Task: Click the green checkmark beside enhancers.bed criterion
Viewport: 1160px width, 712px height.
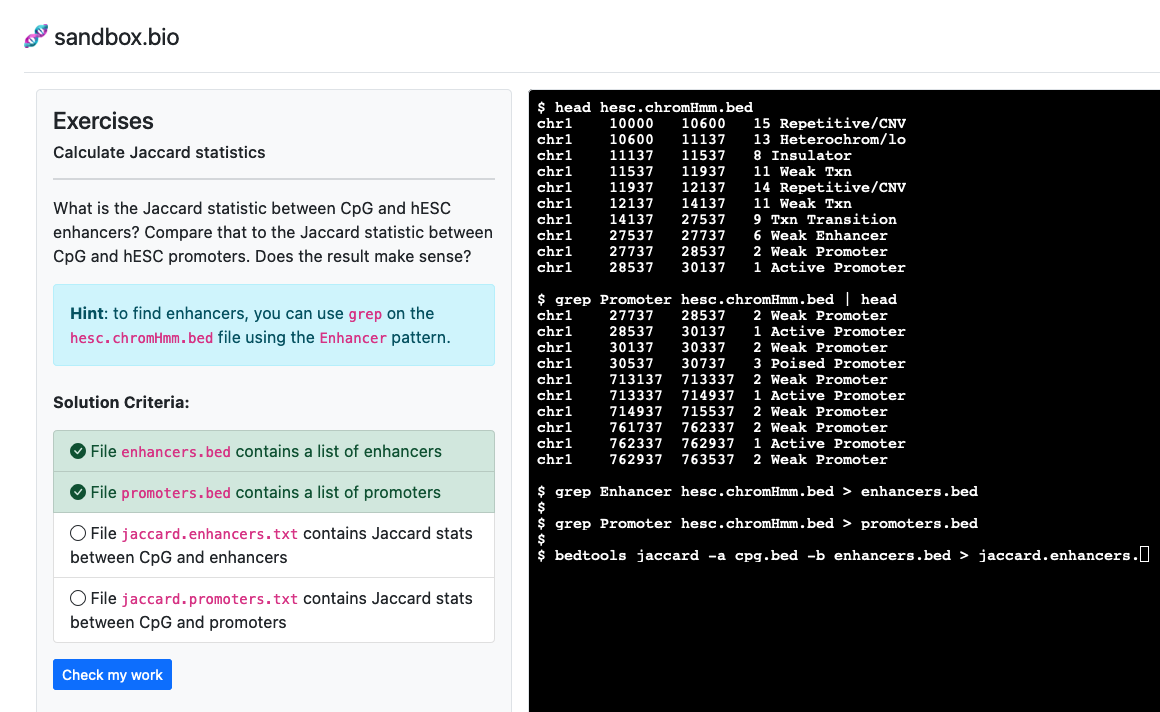Action: 78,451
